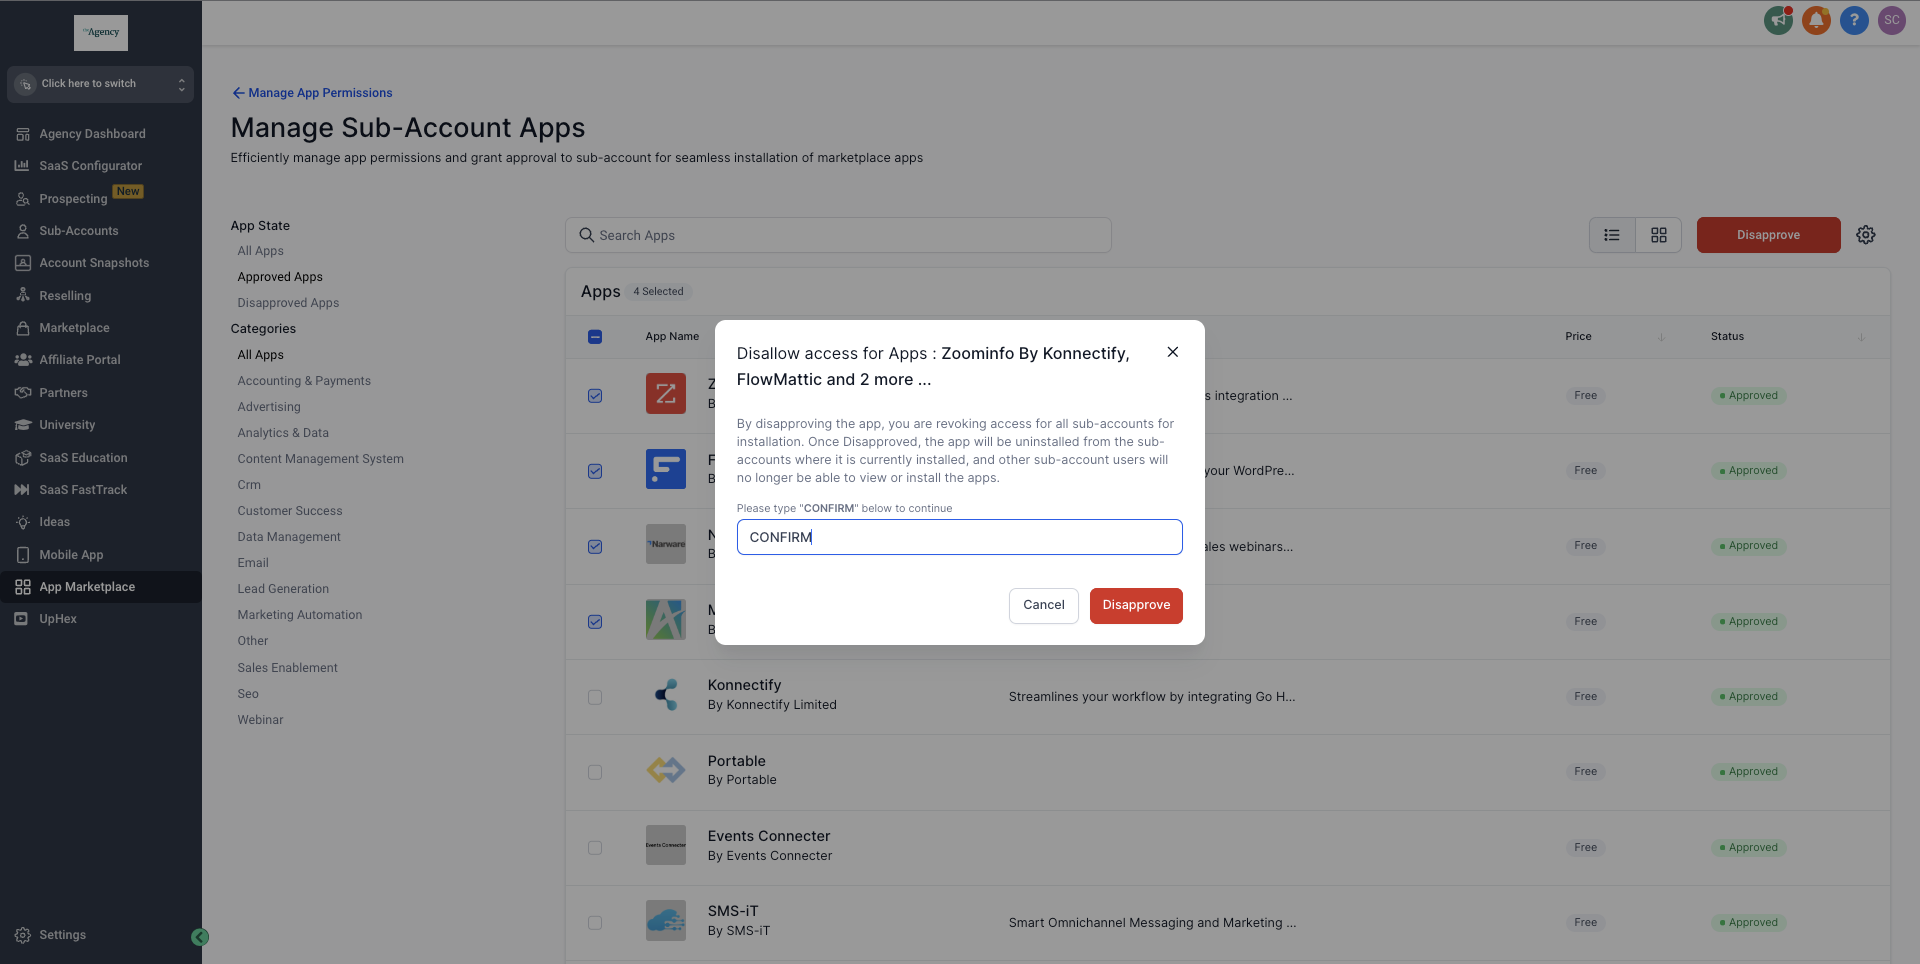This screenshot has width=1920, height=964.
Task: Click the Agency logo in the sidebar
Action: (x=101, y=33)
